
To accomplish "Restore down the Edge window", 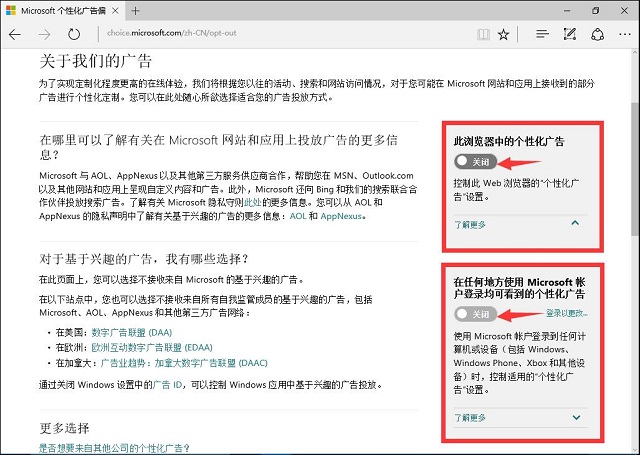I will click(x=596, y=11).
